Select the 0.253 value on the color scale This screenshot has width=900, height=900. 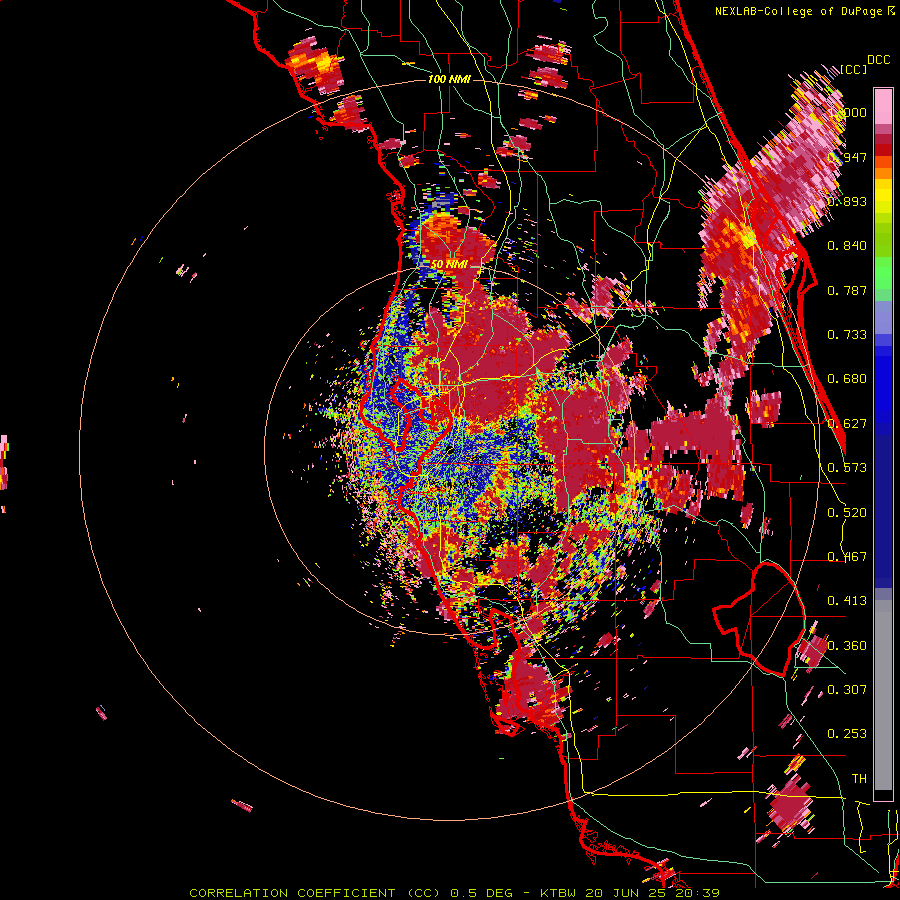(847, 734)
